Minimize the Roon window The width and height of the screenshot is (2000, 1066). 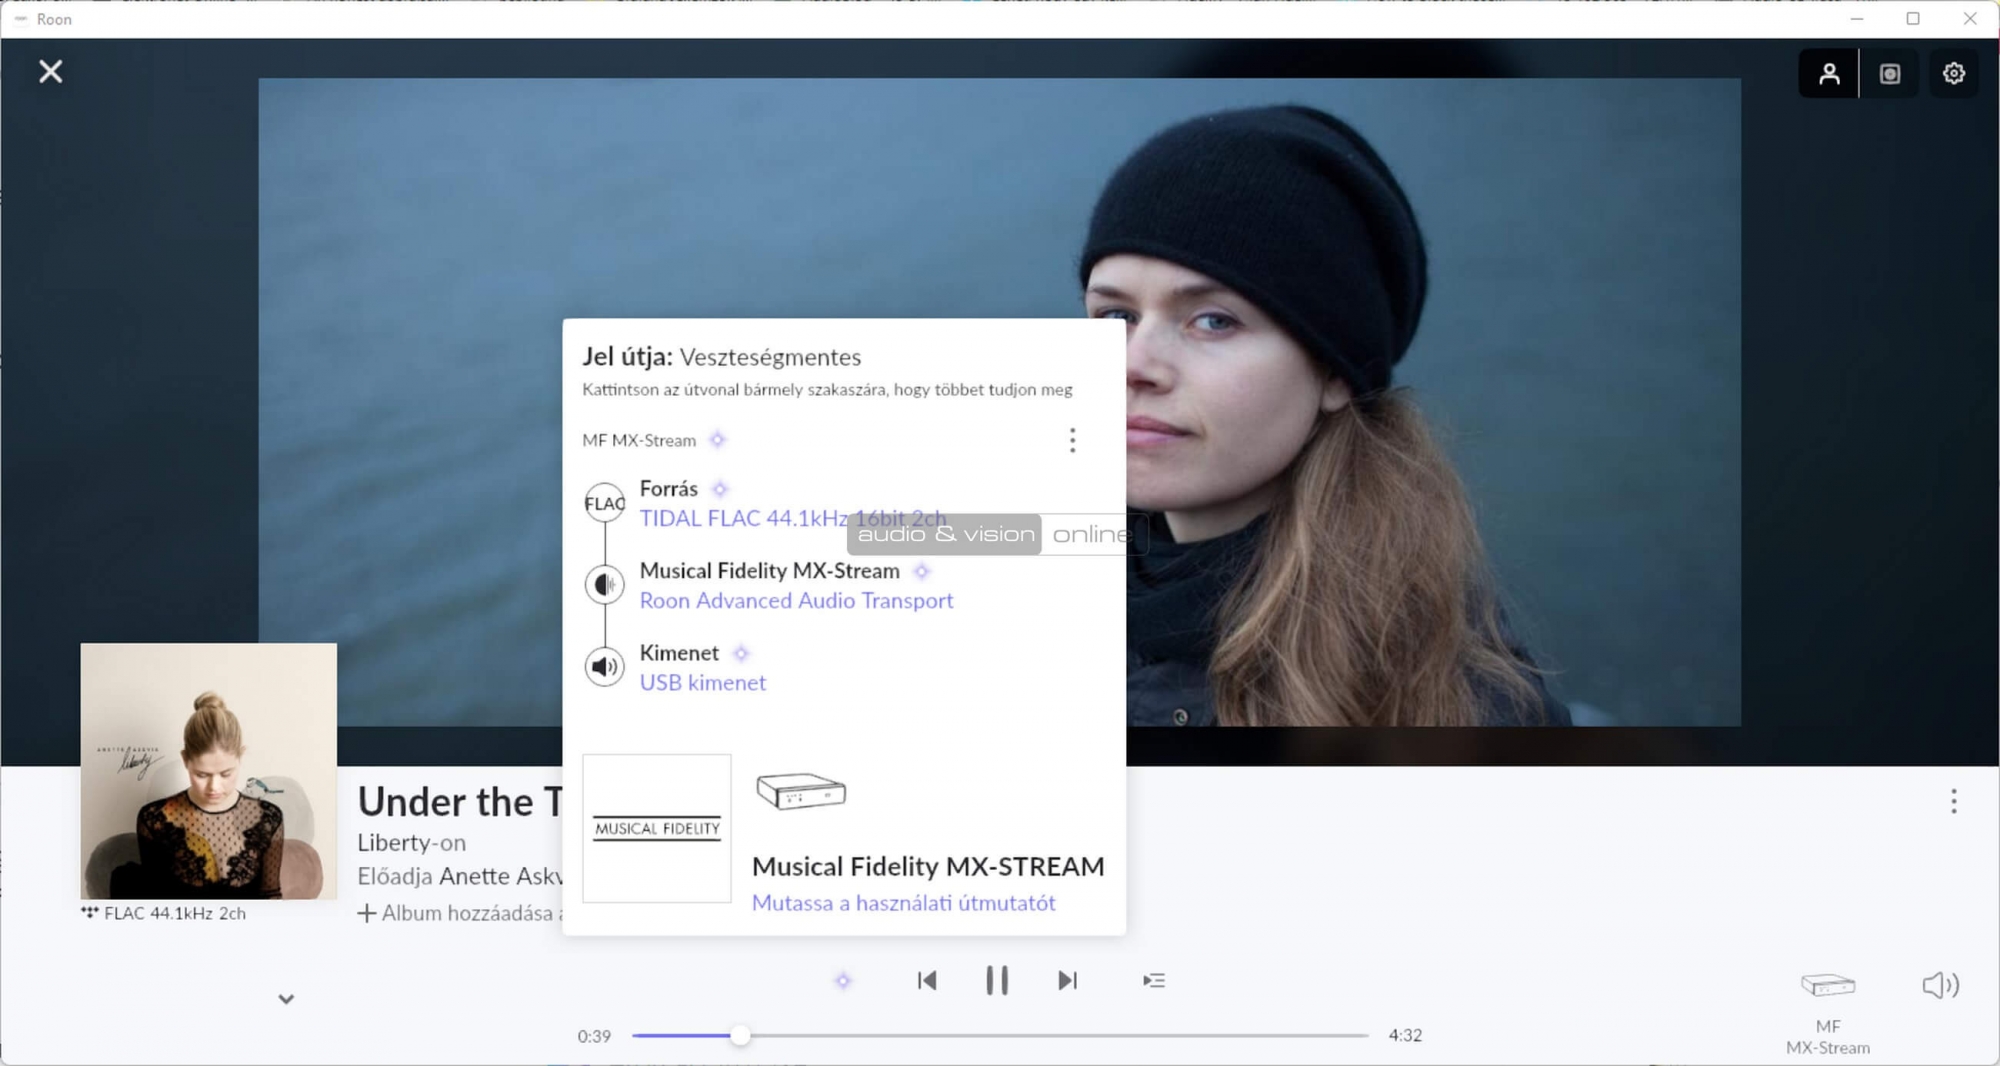point(1857,18)
